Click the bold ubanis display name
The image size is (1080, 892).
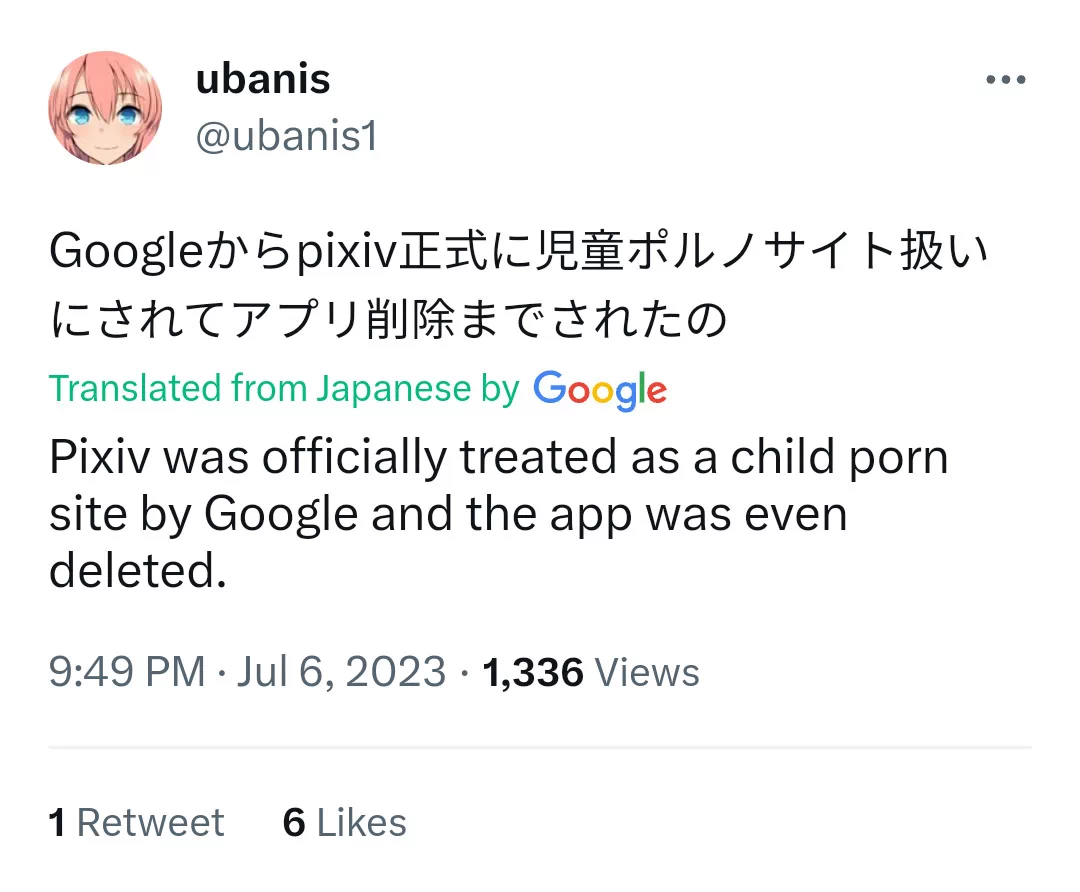[x=263, y=79]
